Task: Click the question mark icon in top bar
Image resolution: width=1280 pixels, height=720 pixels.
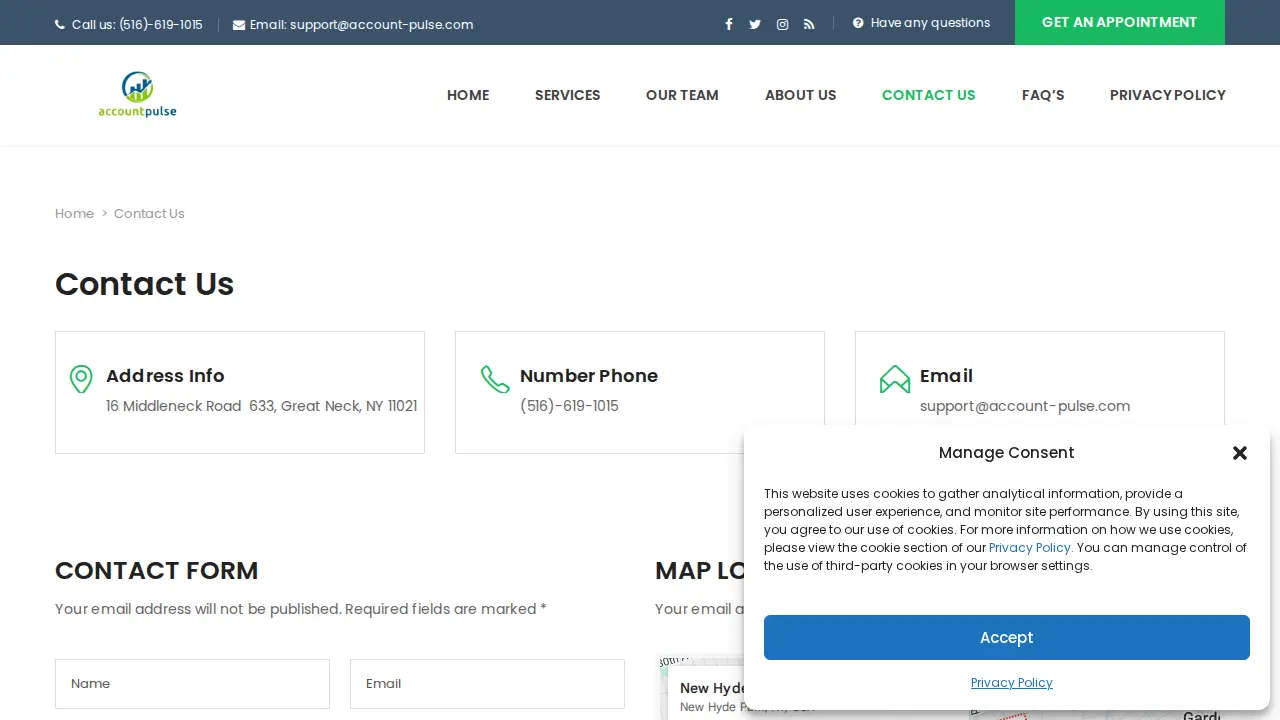Action: (858, 23)
